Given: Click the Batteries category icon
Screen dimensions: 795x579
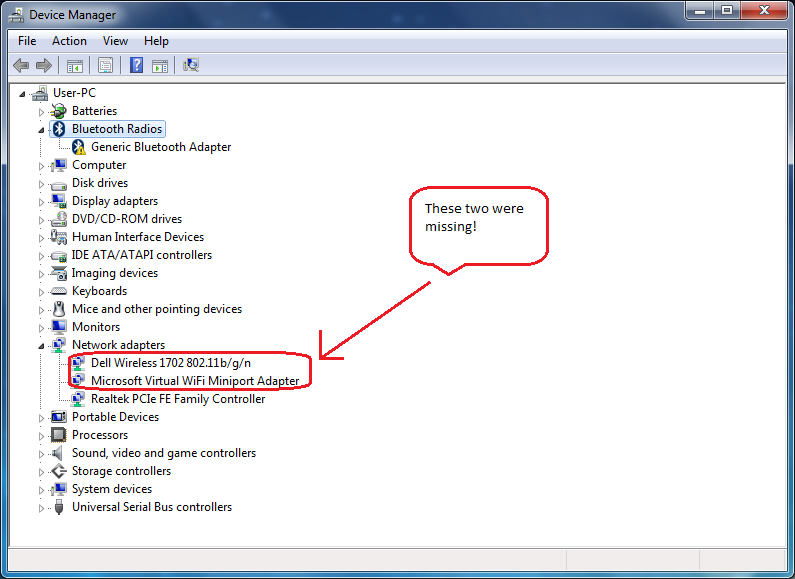Looking at the screenshot, I should (59, 111).
